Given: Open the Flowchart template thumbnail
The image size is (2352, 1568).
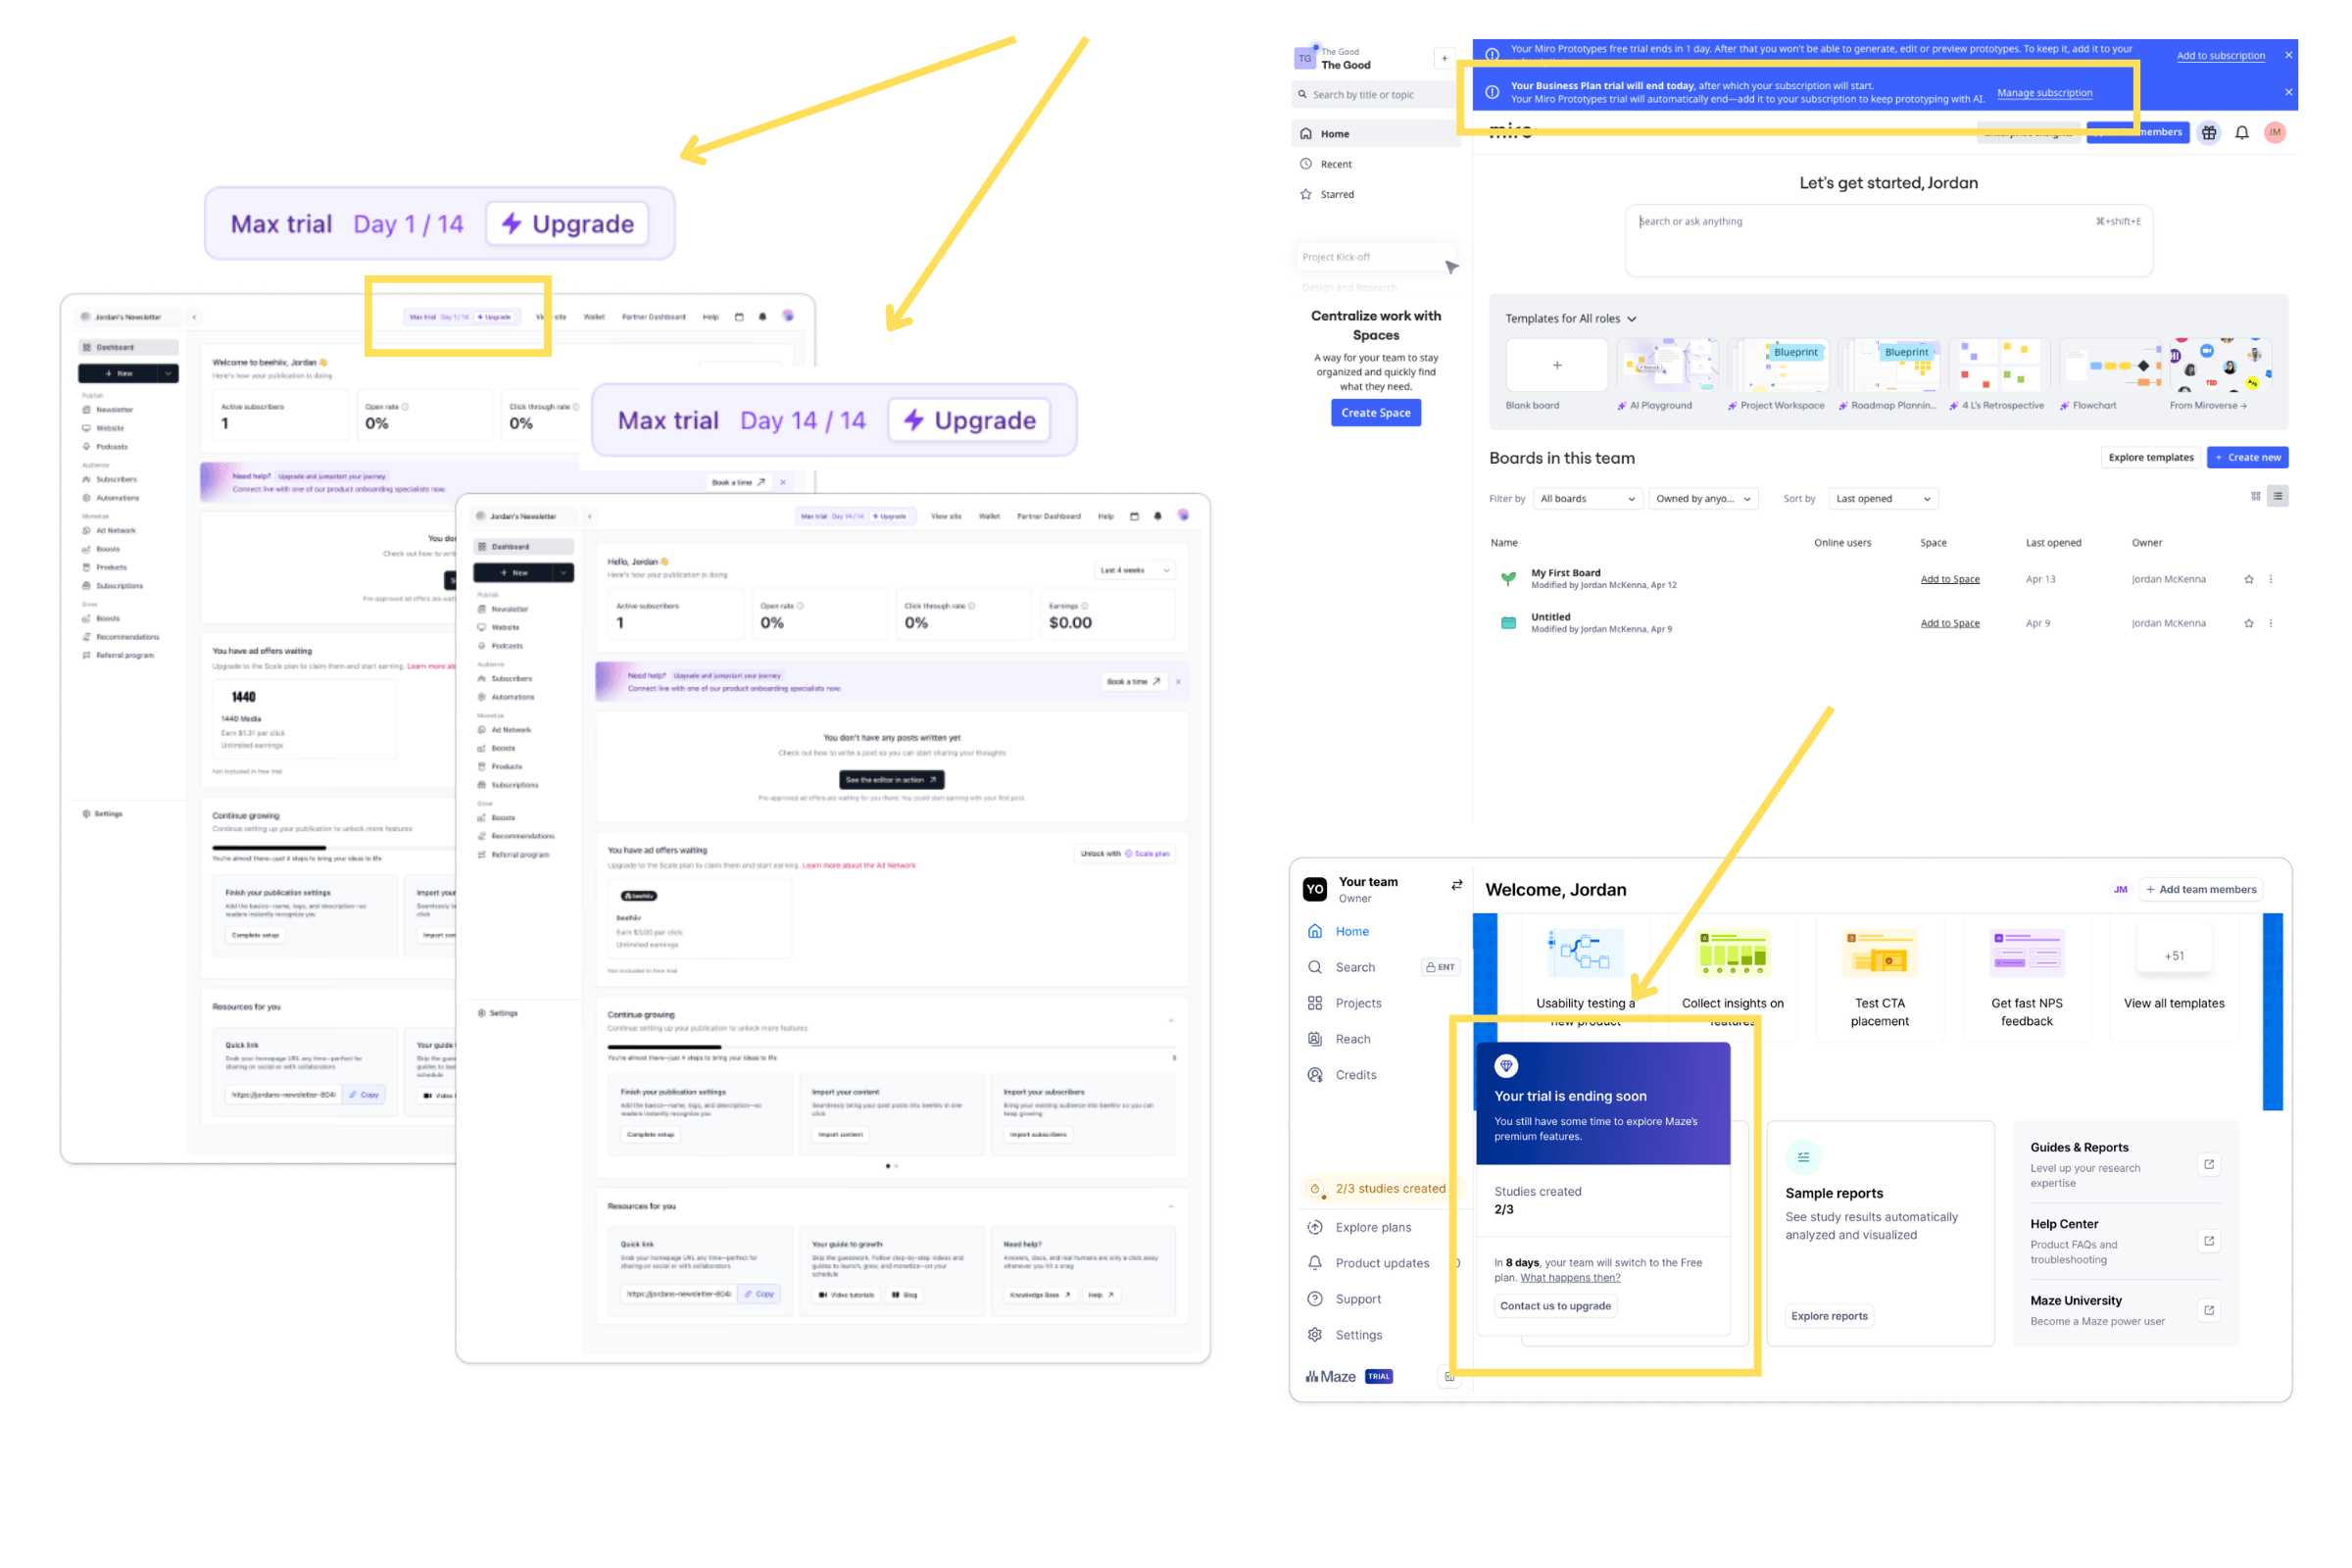Looking at the screenshot, I should pos(2110,365).
